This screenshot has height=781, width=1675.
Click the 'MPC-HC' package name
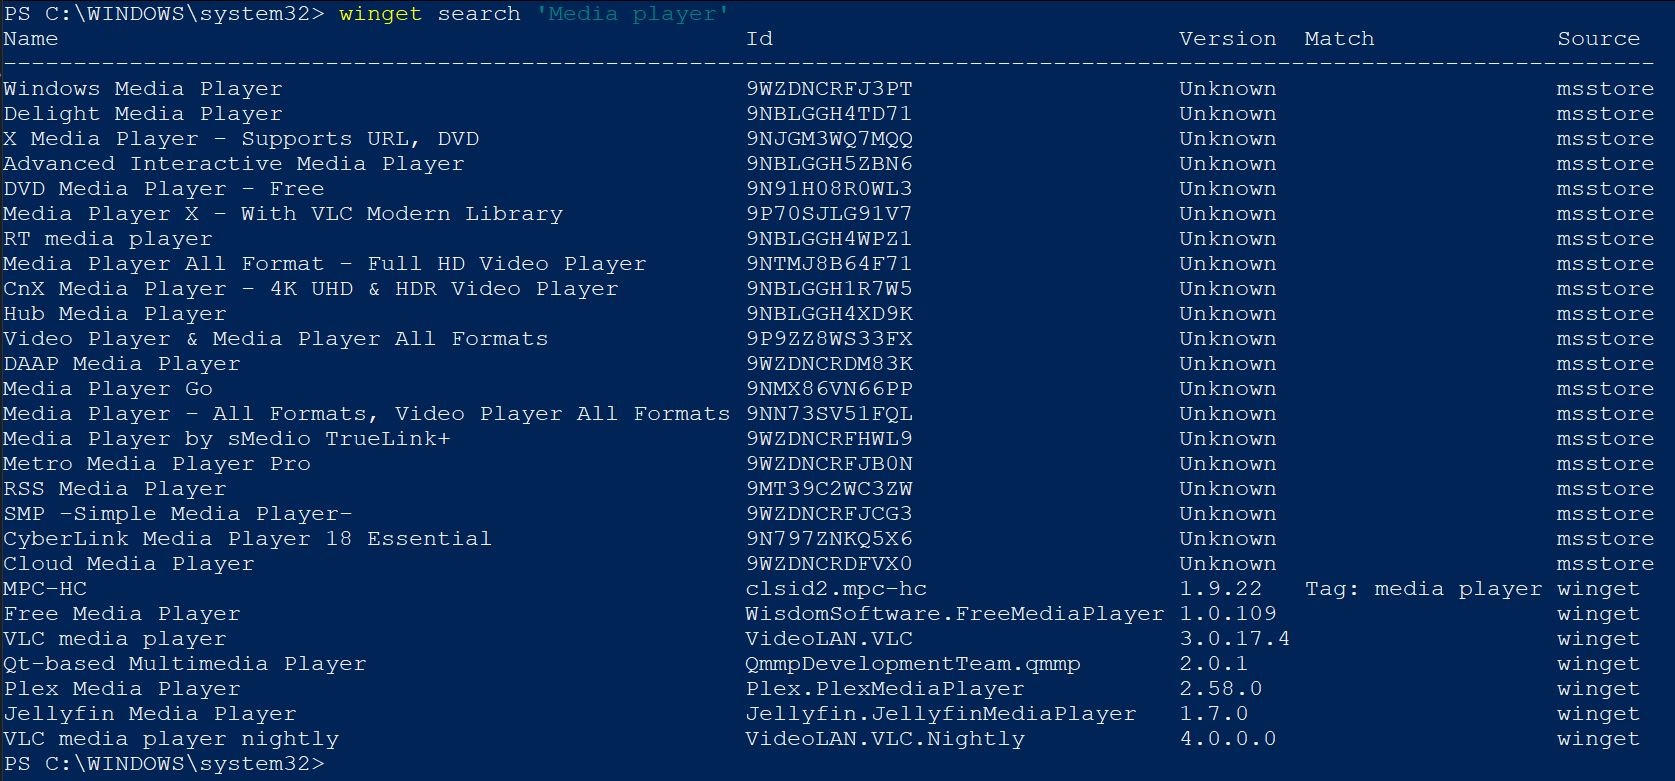click(45, 589)
